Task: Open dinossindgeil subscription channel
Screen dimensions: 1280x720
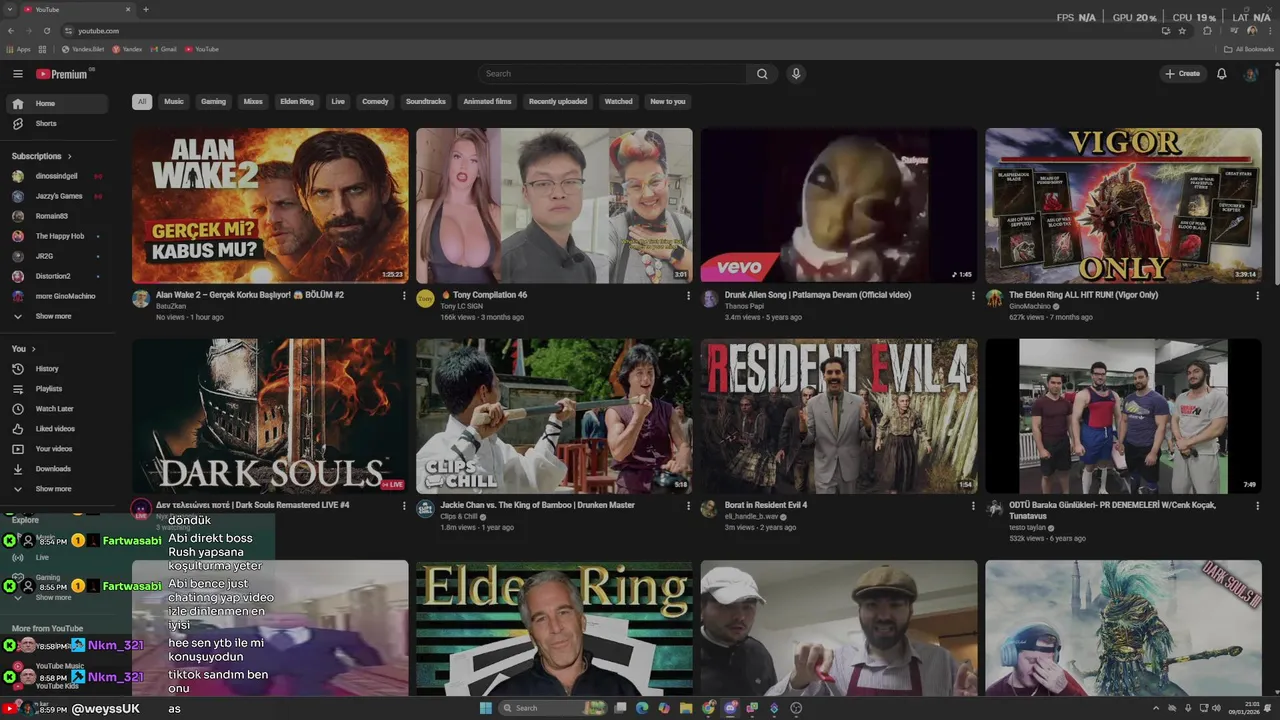Action: point(57,176)
